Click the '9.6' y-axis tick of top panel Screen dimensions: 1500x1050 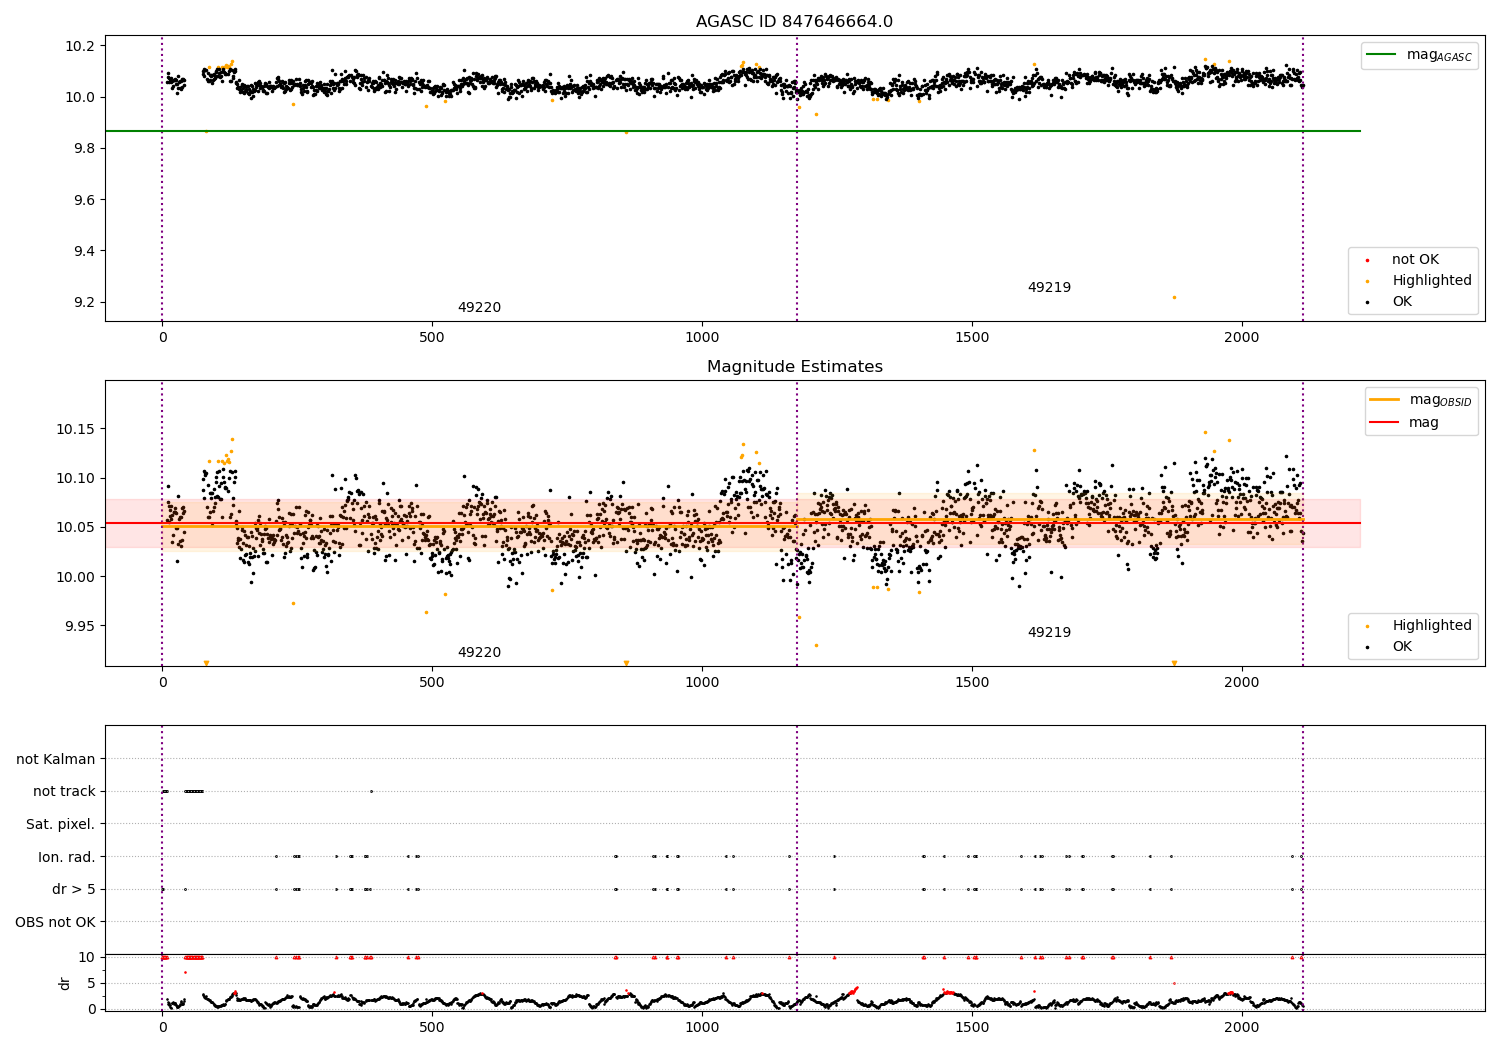tap(84, 200)
